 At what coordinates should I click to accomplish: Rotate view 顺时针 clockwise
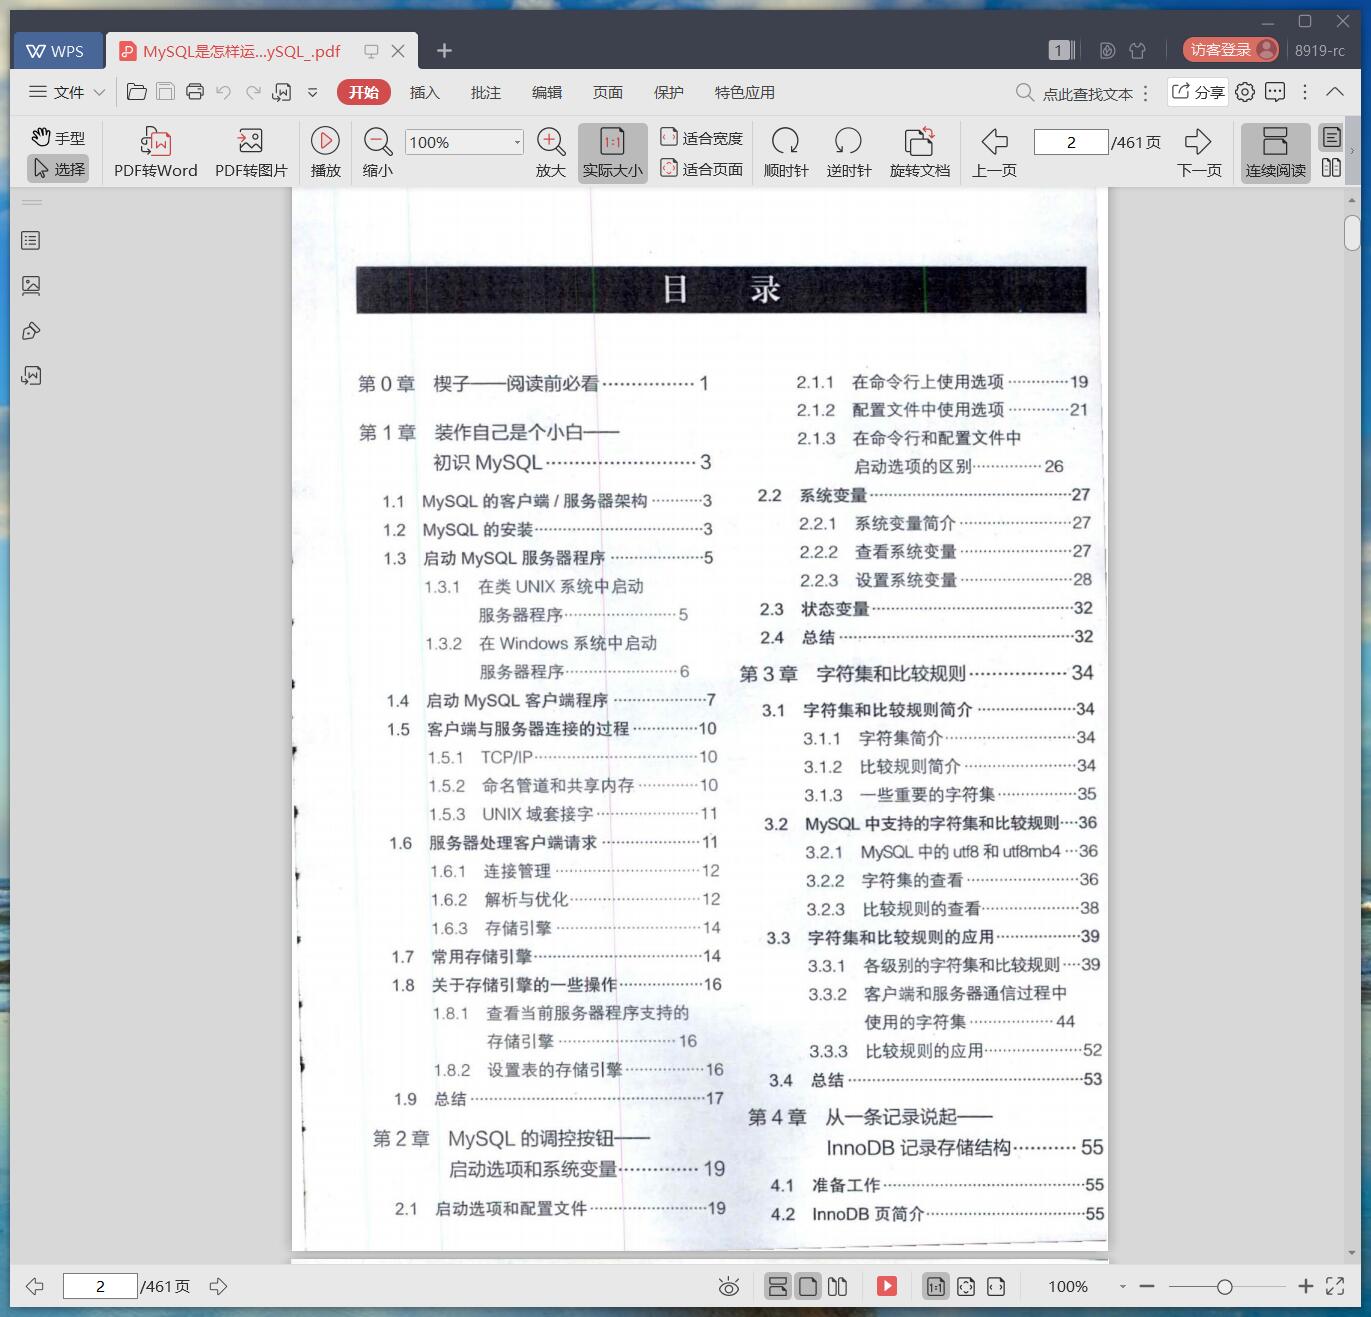[x=786, y=153]
